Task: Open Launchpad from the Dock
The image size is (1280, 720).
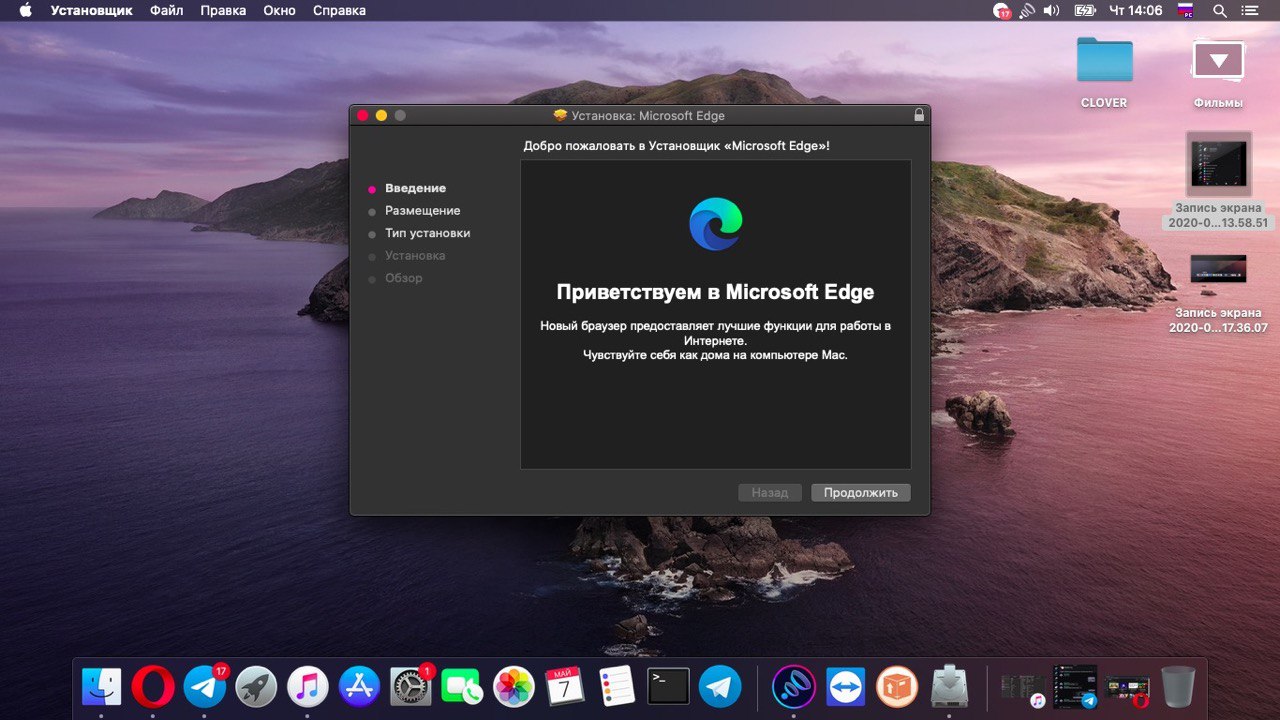Action: tap(256, 687)
